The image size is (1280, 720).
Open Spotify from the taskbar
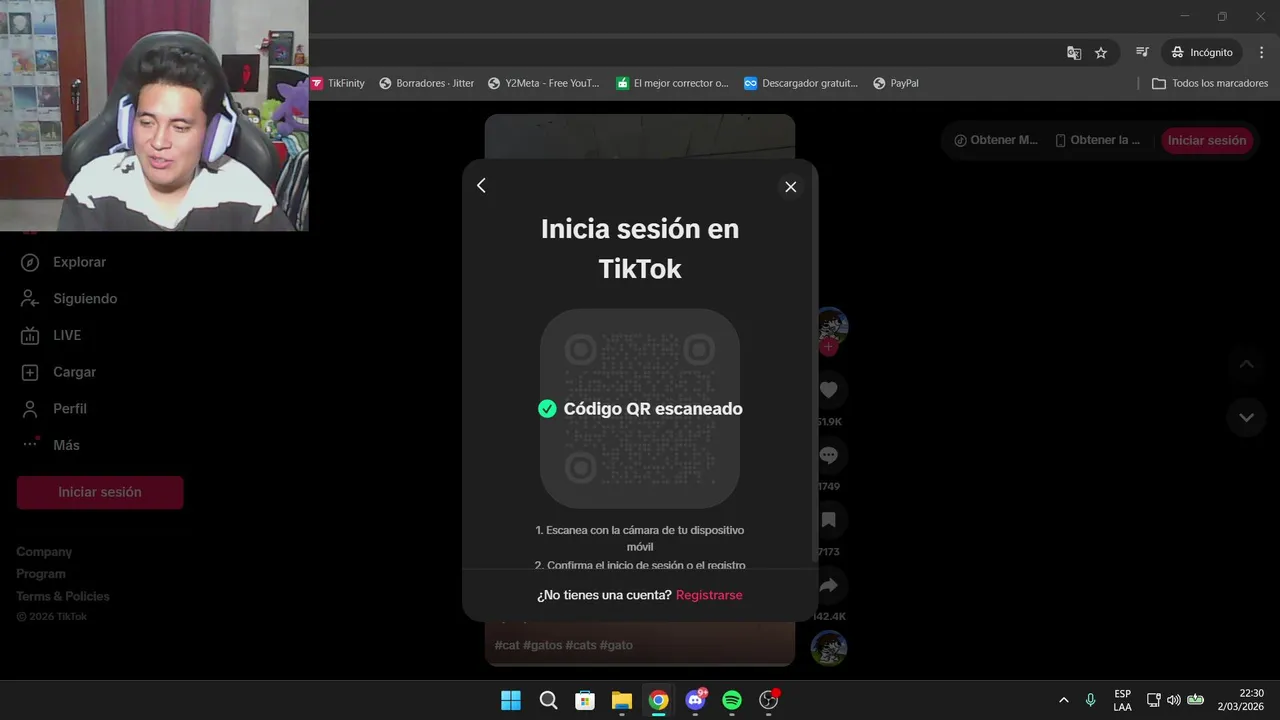point(732,700)
